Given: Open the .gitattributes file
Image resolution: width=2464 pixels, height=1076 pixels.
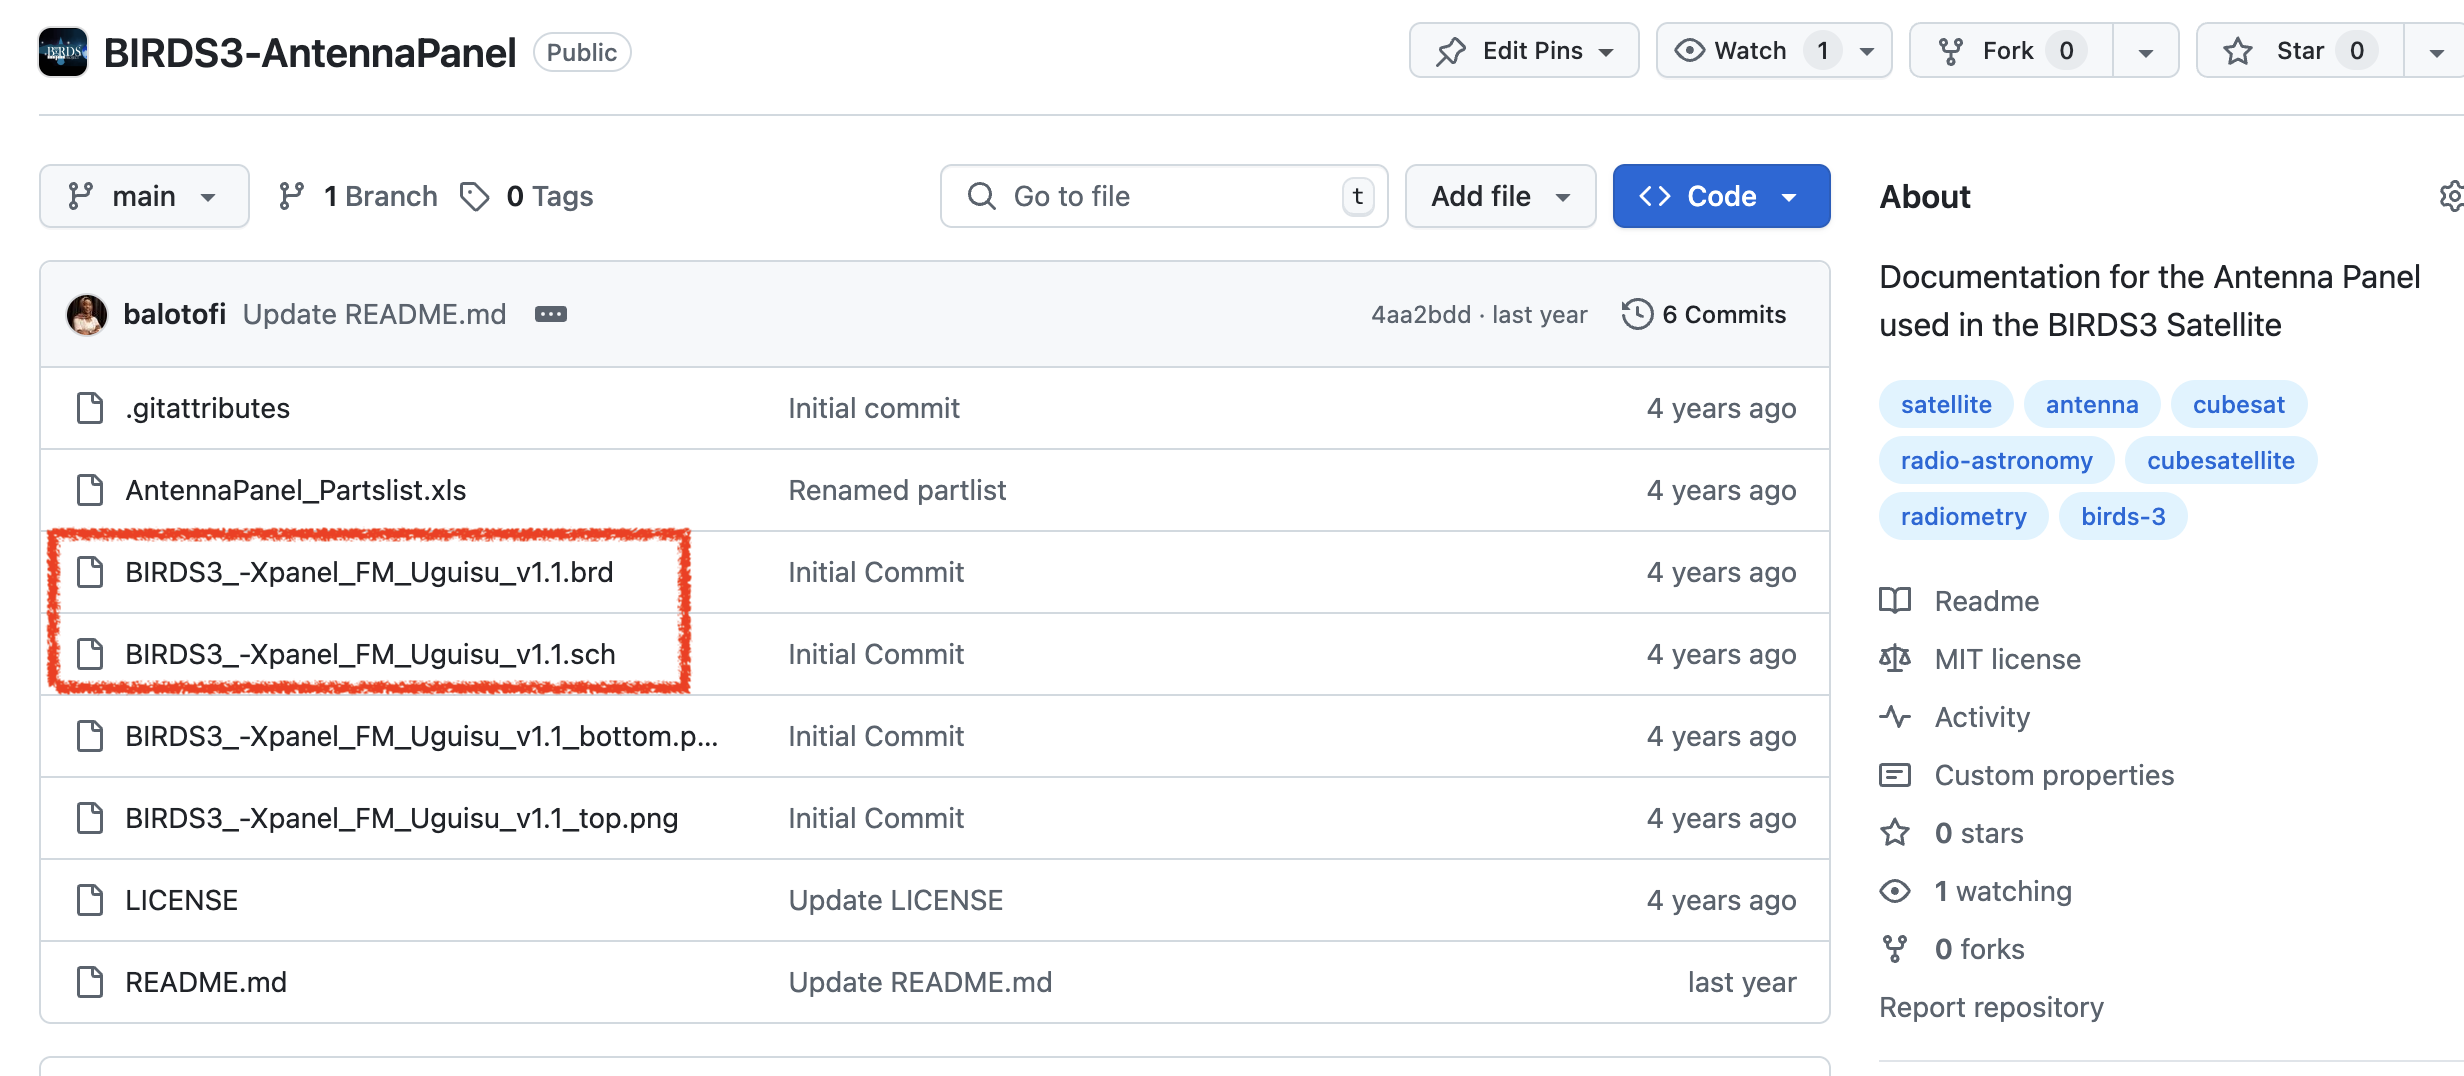Looking at the screenshot, I should click(x=207, y=408).
